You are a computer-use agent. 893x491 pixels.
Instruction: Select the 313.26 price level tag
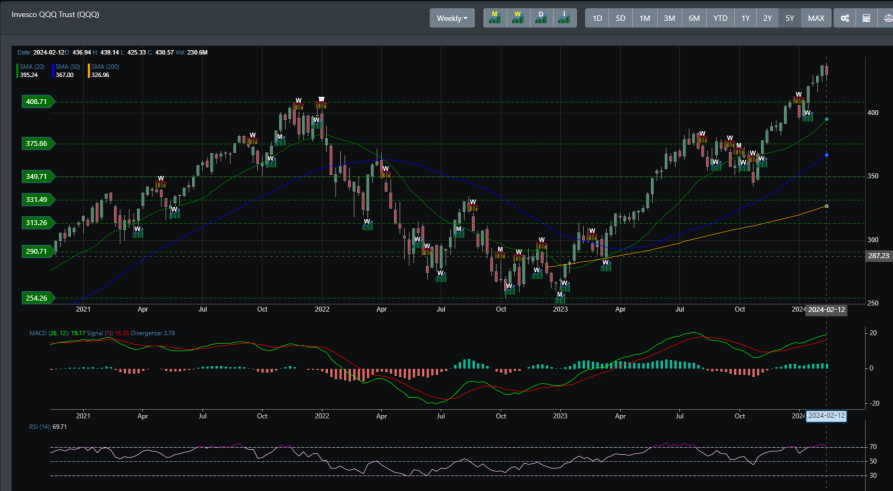[38, 223]
